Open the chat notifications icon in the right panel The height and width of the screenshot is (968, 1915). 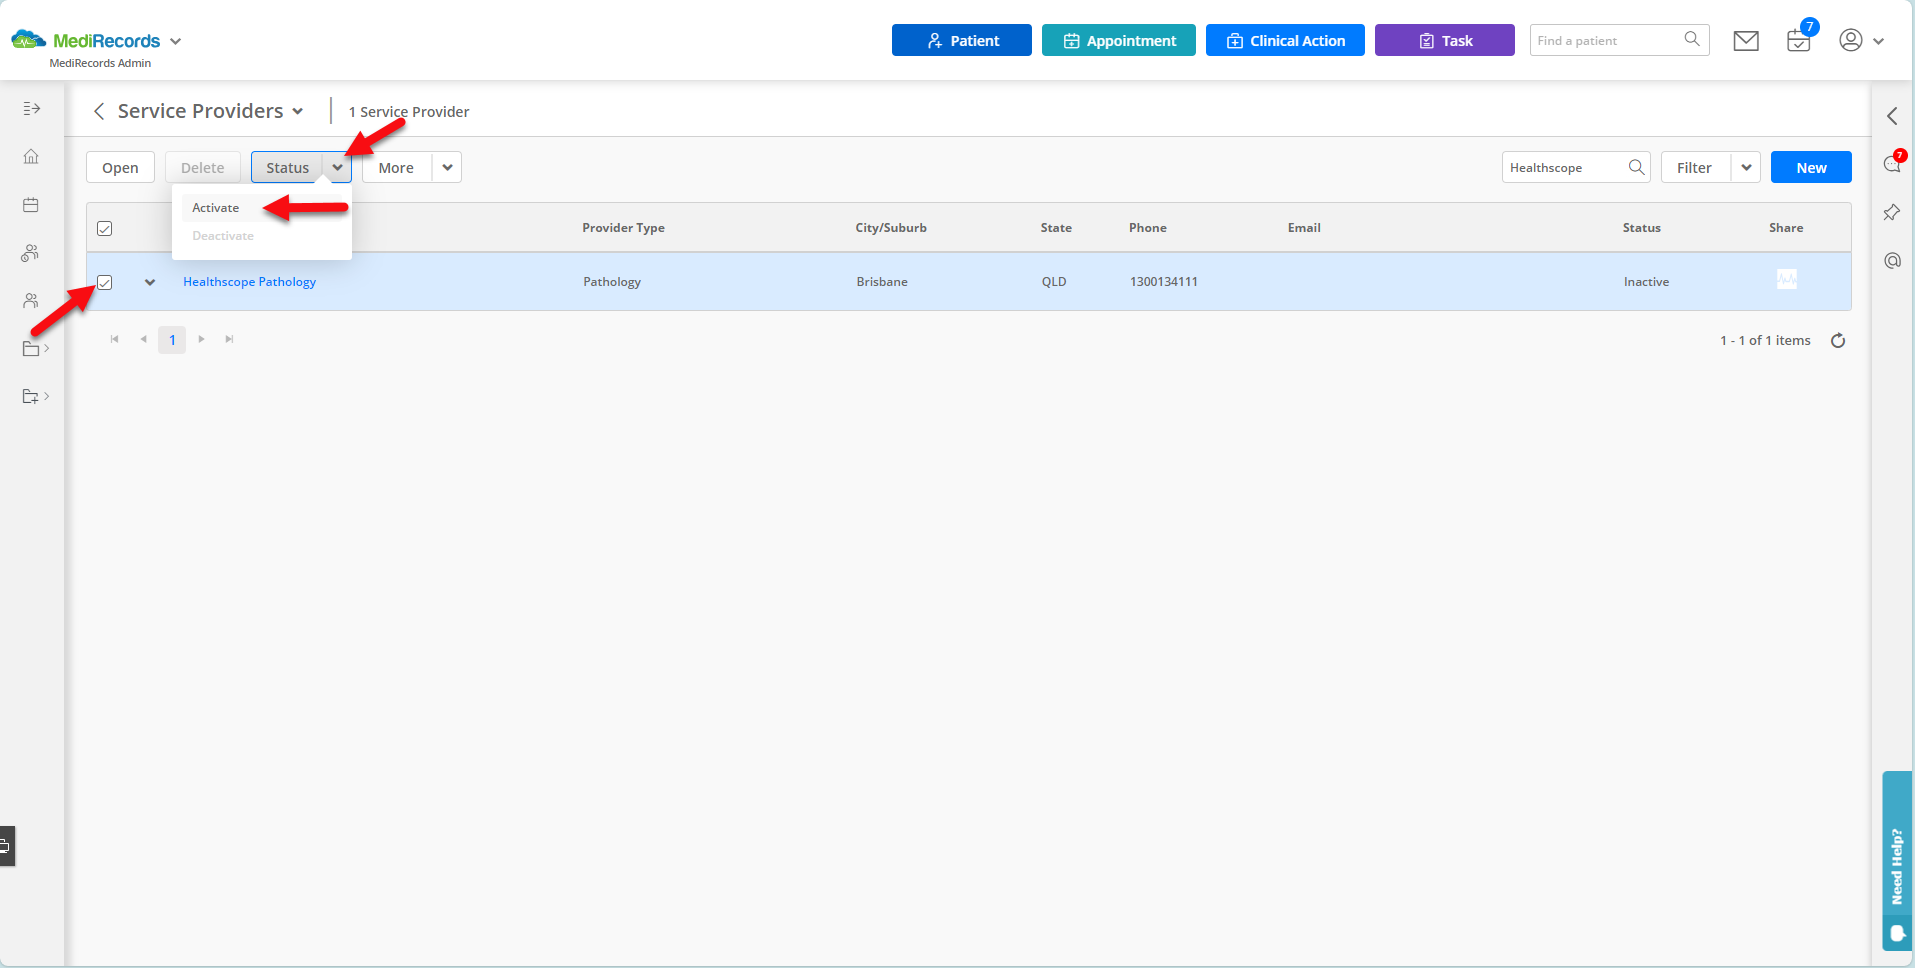(1893, 163)
